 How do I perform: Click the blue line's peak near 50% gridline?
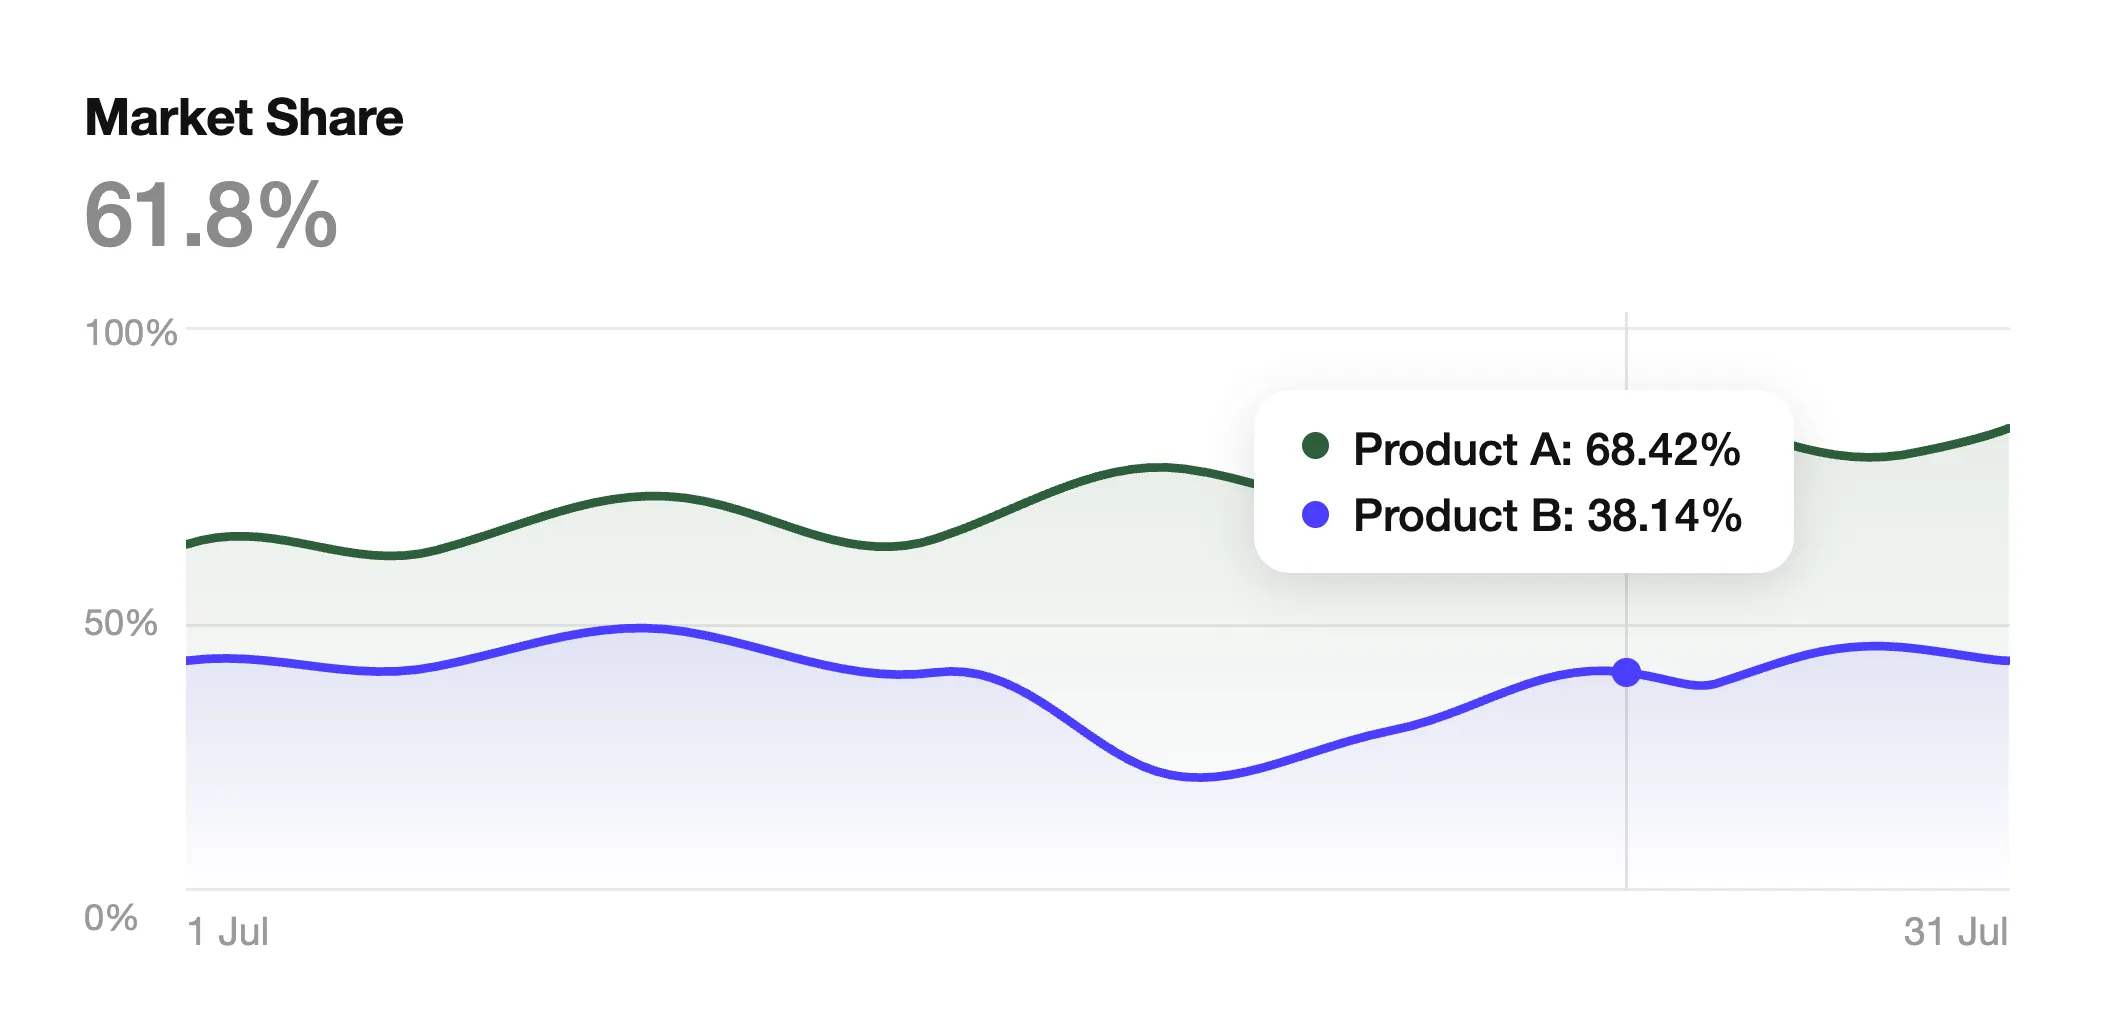[640, 628]
